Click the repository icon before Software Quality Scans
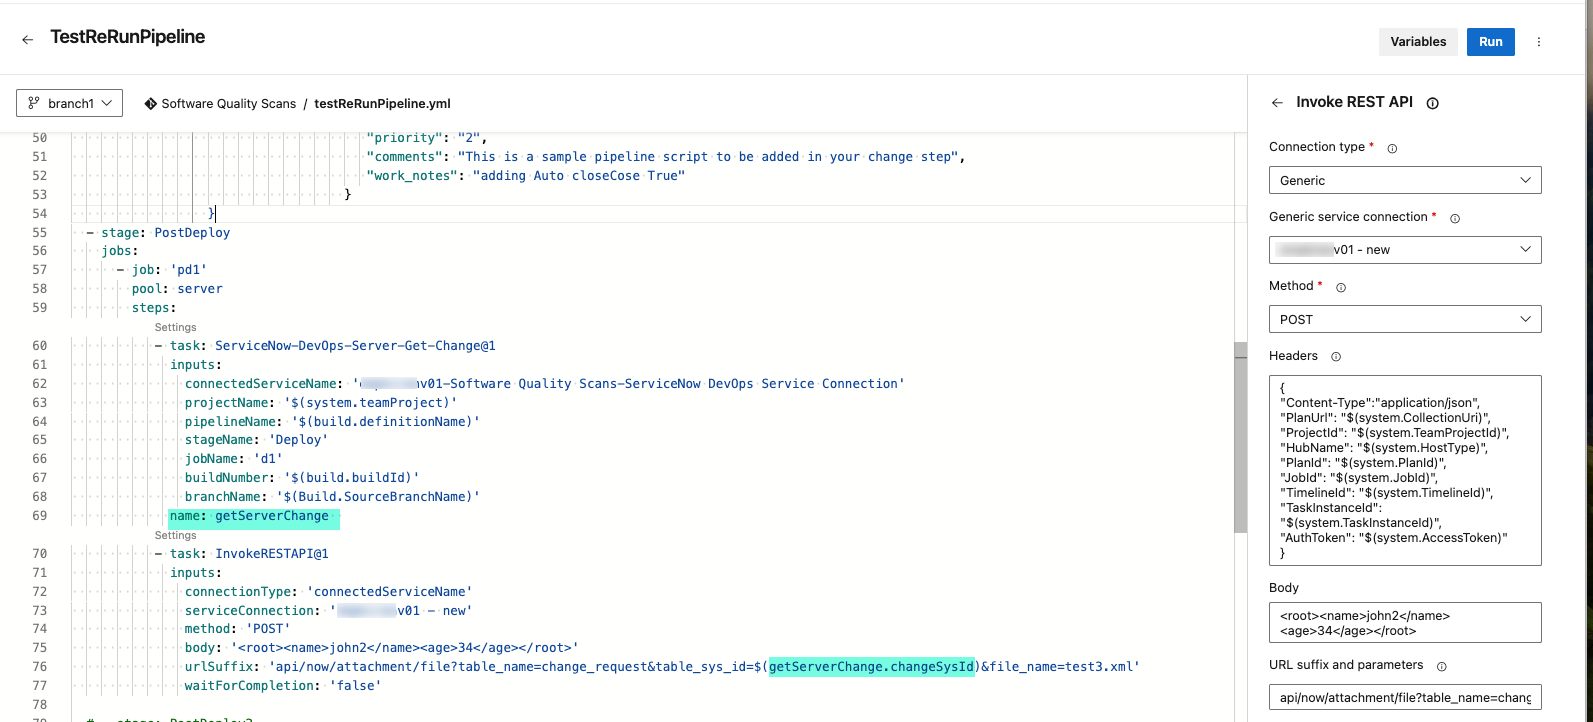 click(x=150, y=103)
